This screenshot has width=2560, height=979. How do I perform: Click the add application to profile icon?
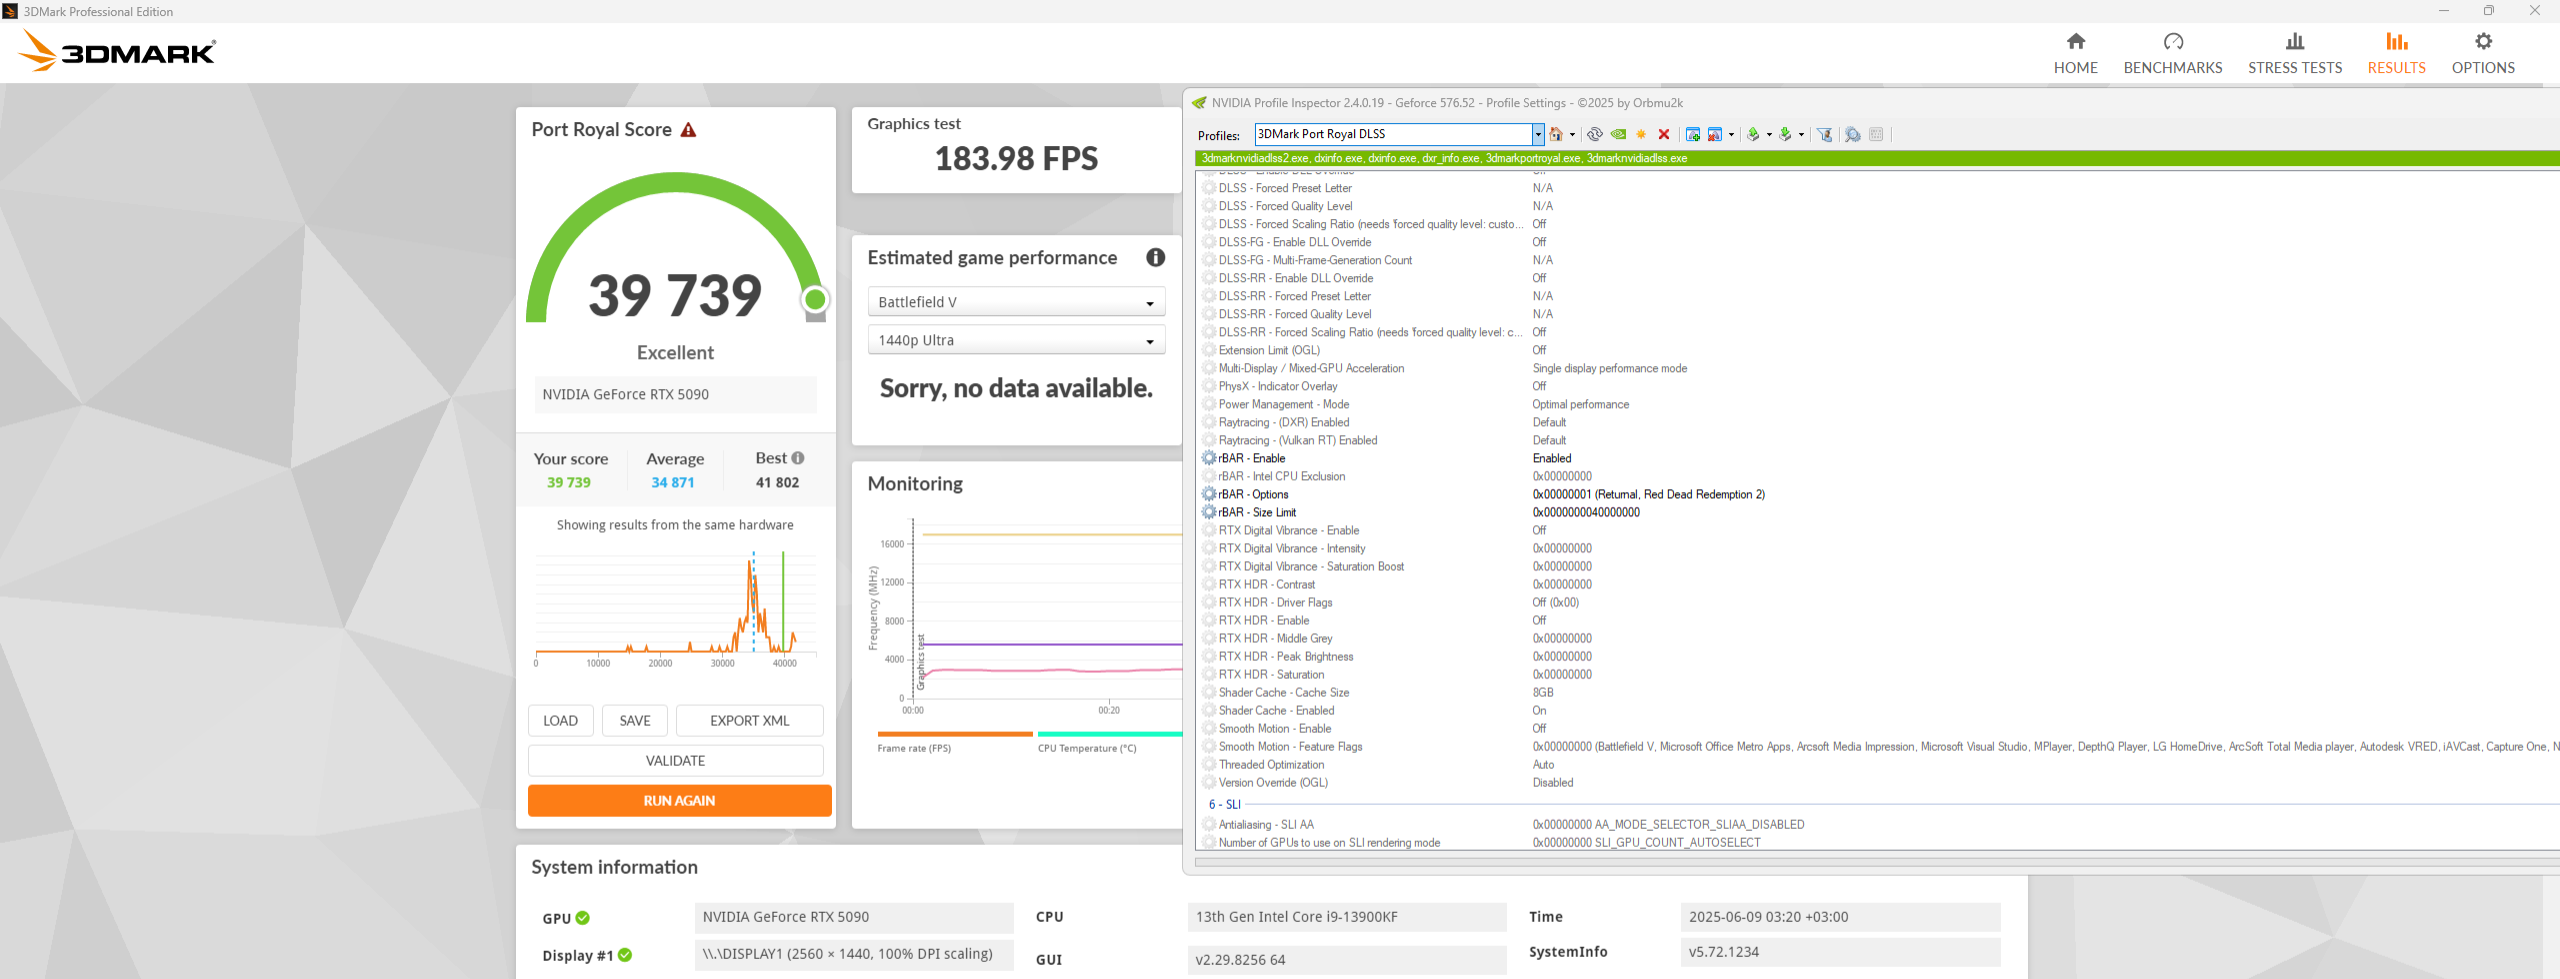tap(1693, 135)
